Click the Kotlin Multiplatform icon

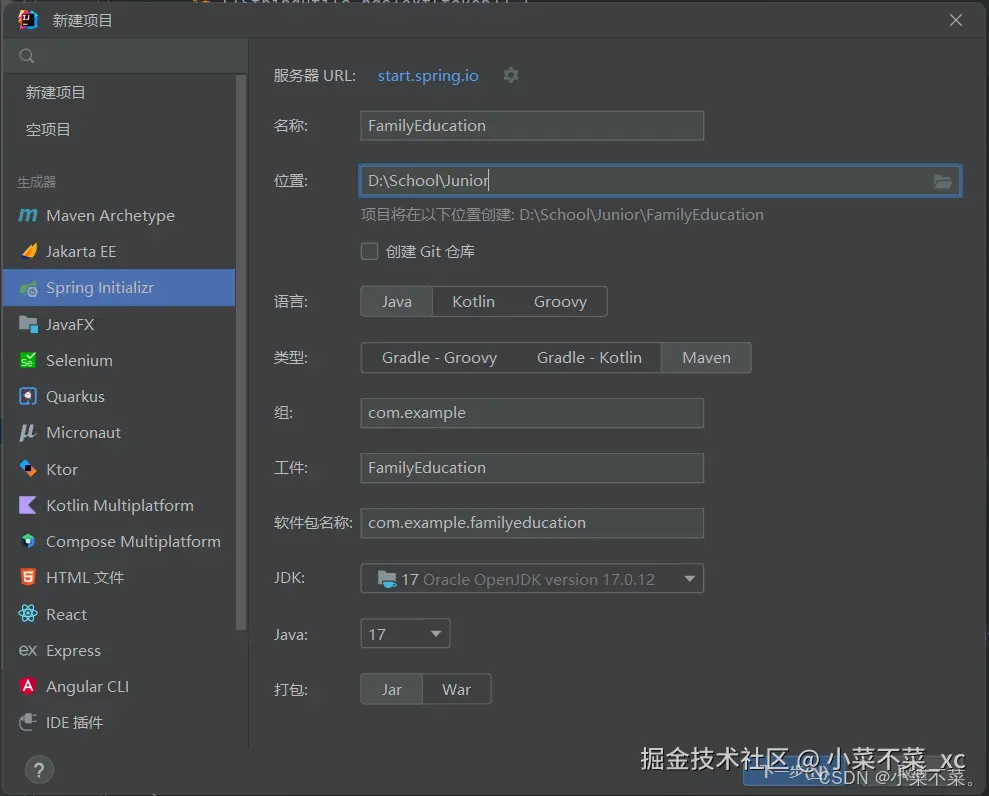[x=28, y=505]
